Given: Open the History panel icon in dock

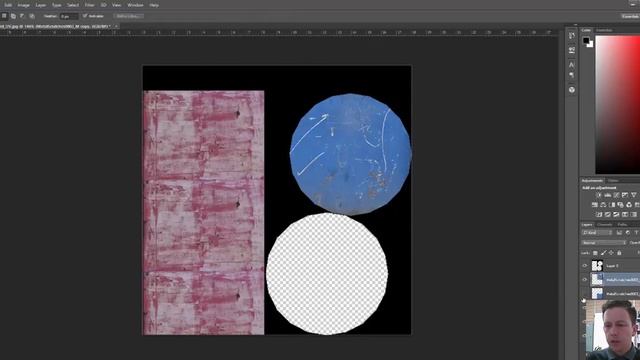Looking at the screenshot, I should coord(572,36).
